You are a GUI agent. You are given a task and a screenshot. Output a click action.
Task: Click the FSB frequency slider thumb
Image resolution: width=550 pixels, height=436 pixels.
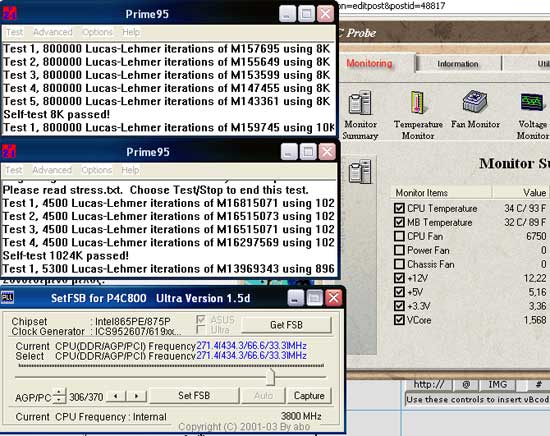270,377
